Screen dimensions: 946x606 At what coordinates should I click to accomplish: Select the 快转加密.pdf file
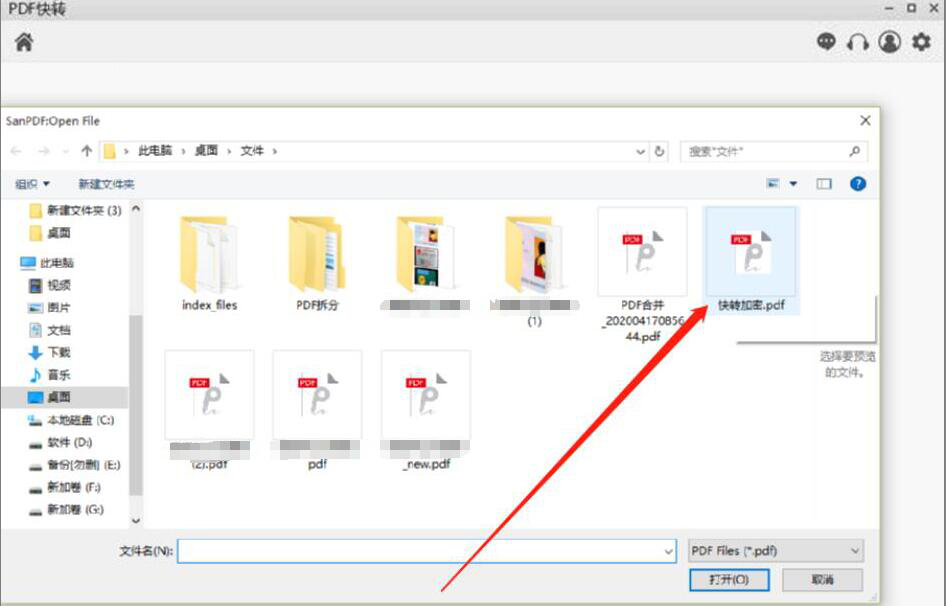(751, 261)
